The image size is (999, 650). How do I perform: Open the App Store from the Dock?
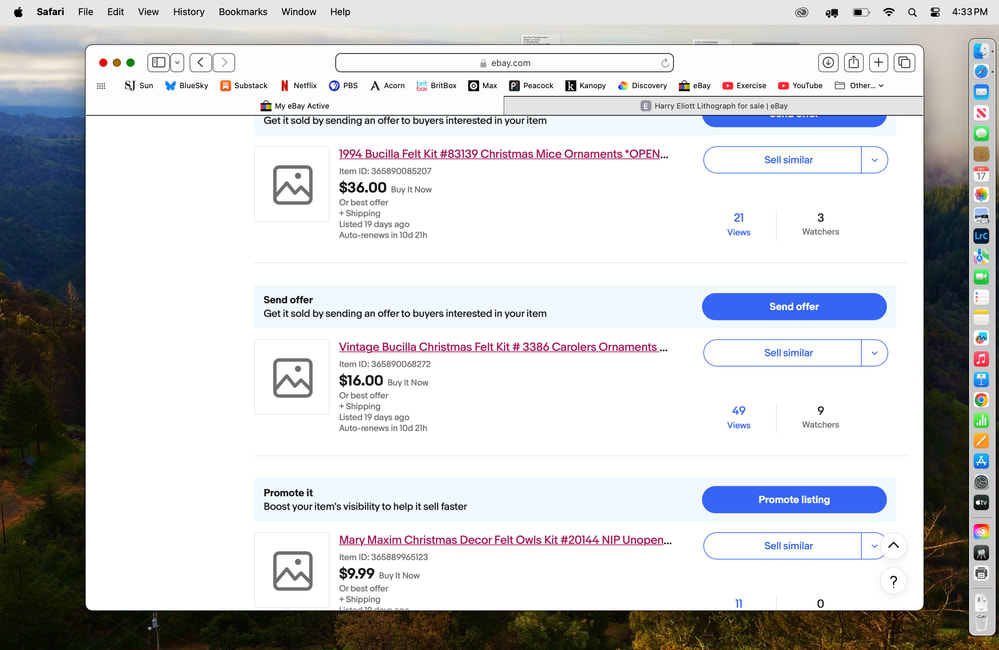pos(981,461)
